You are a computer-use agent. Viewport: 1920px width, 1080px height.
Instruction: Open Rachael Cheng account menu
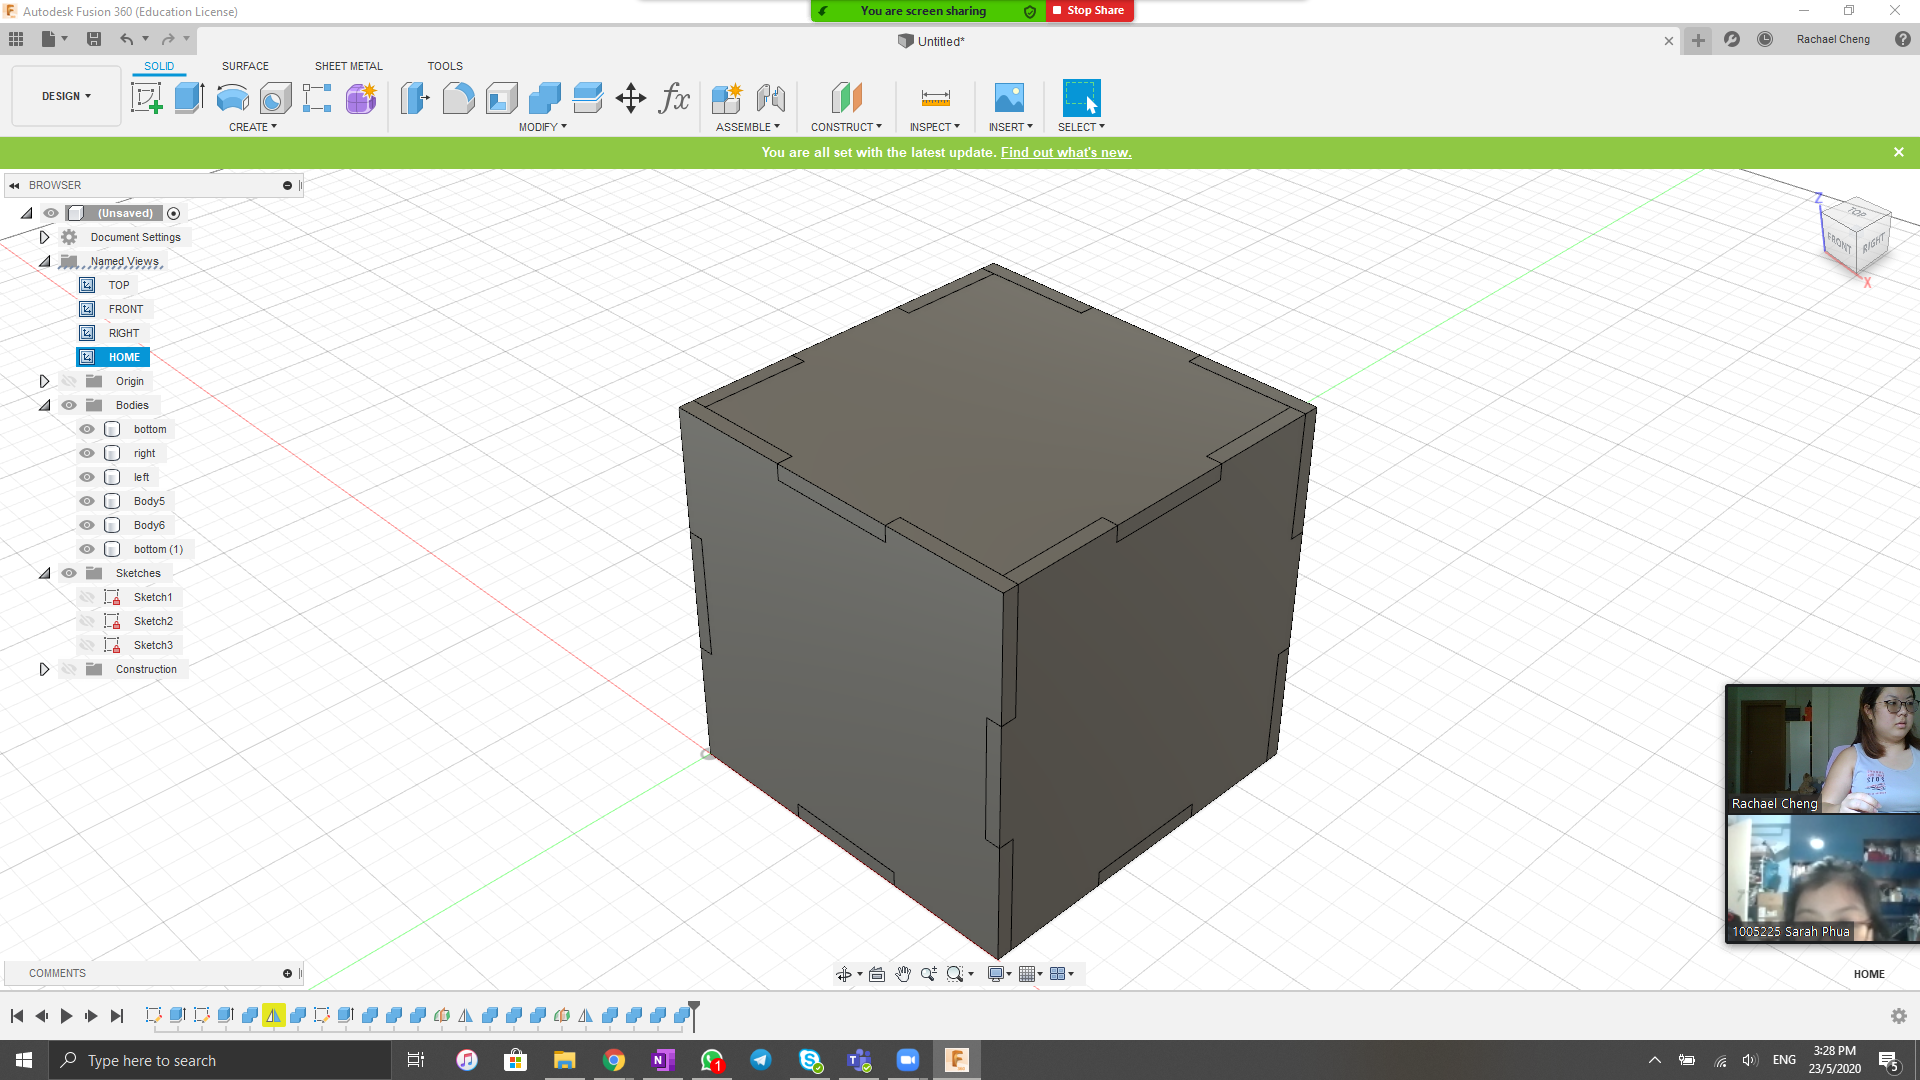[x=1833, y=39]
